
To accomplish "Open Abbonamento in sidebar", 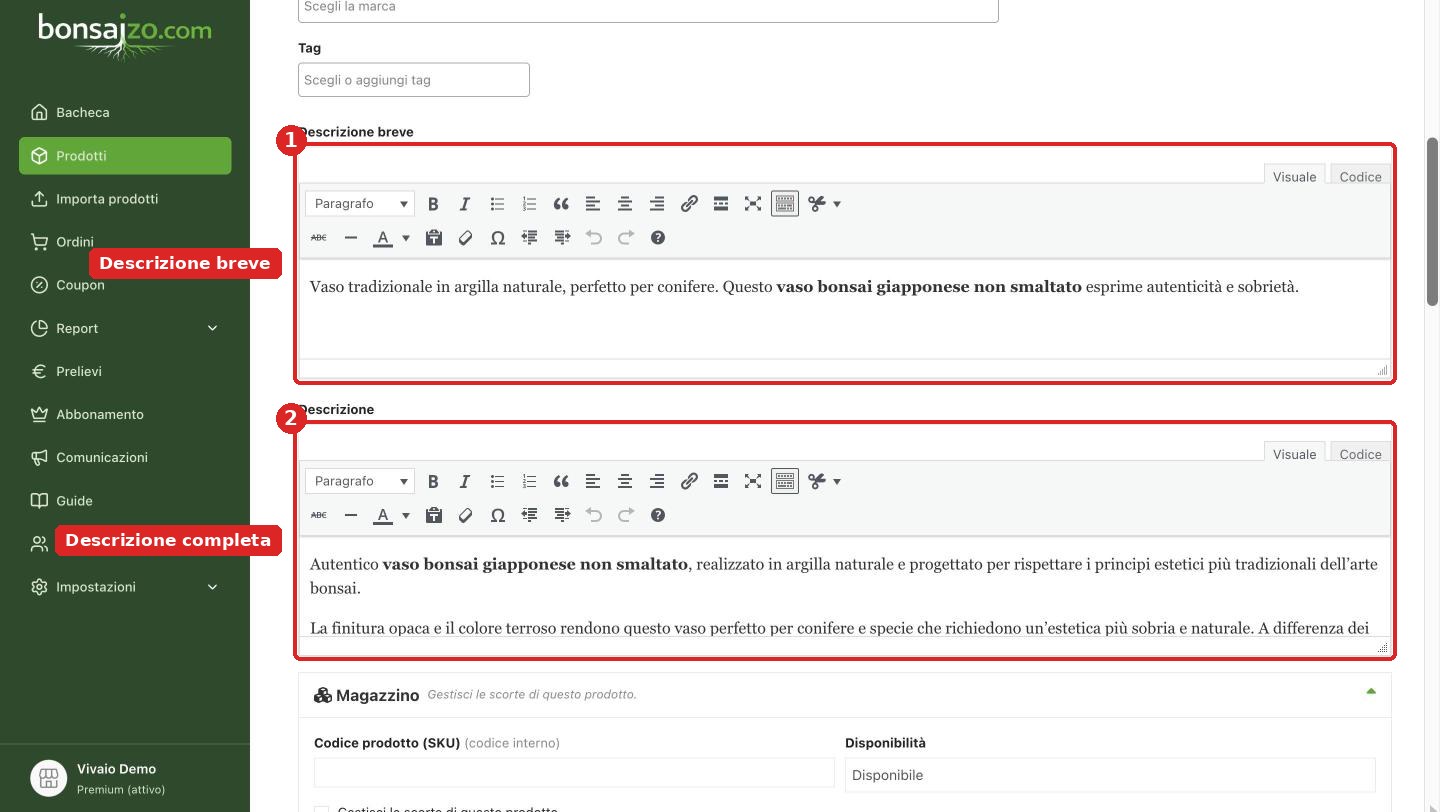I will tap(125, 414).
